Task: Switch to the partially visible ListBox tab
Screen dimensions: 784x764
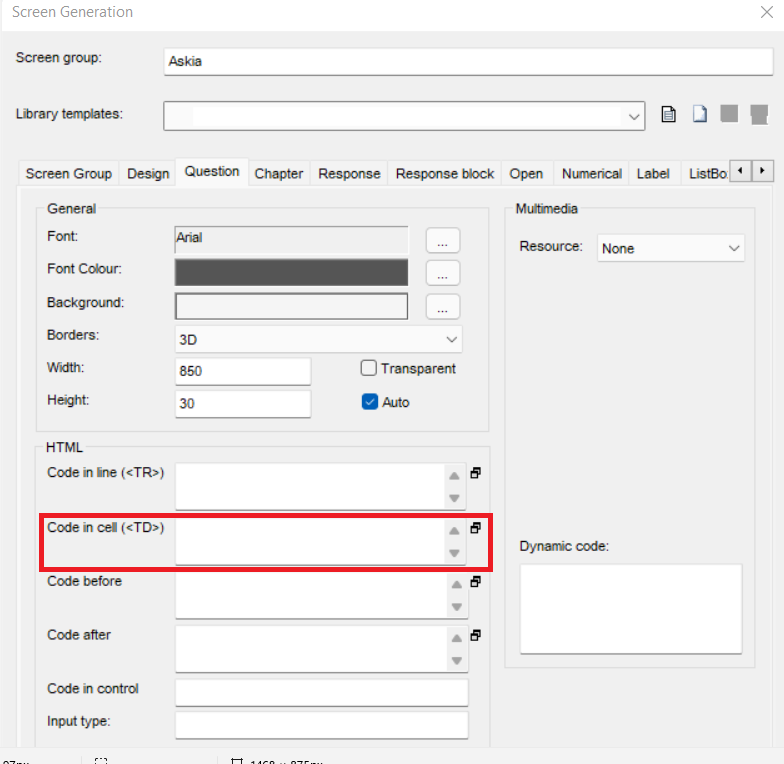Action: pyautogui.click(x=708, y=174)
